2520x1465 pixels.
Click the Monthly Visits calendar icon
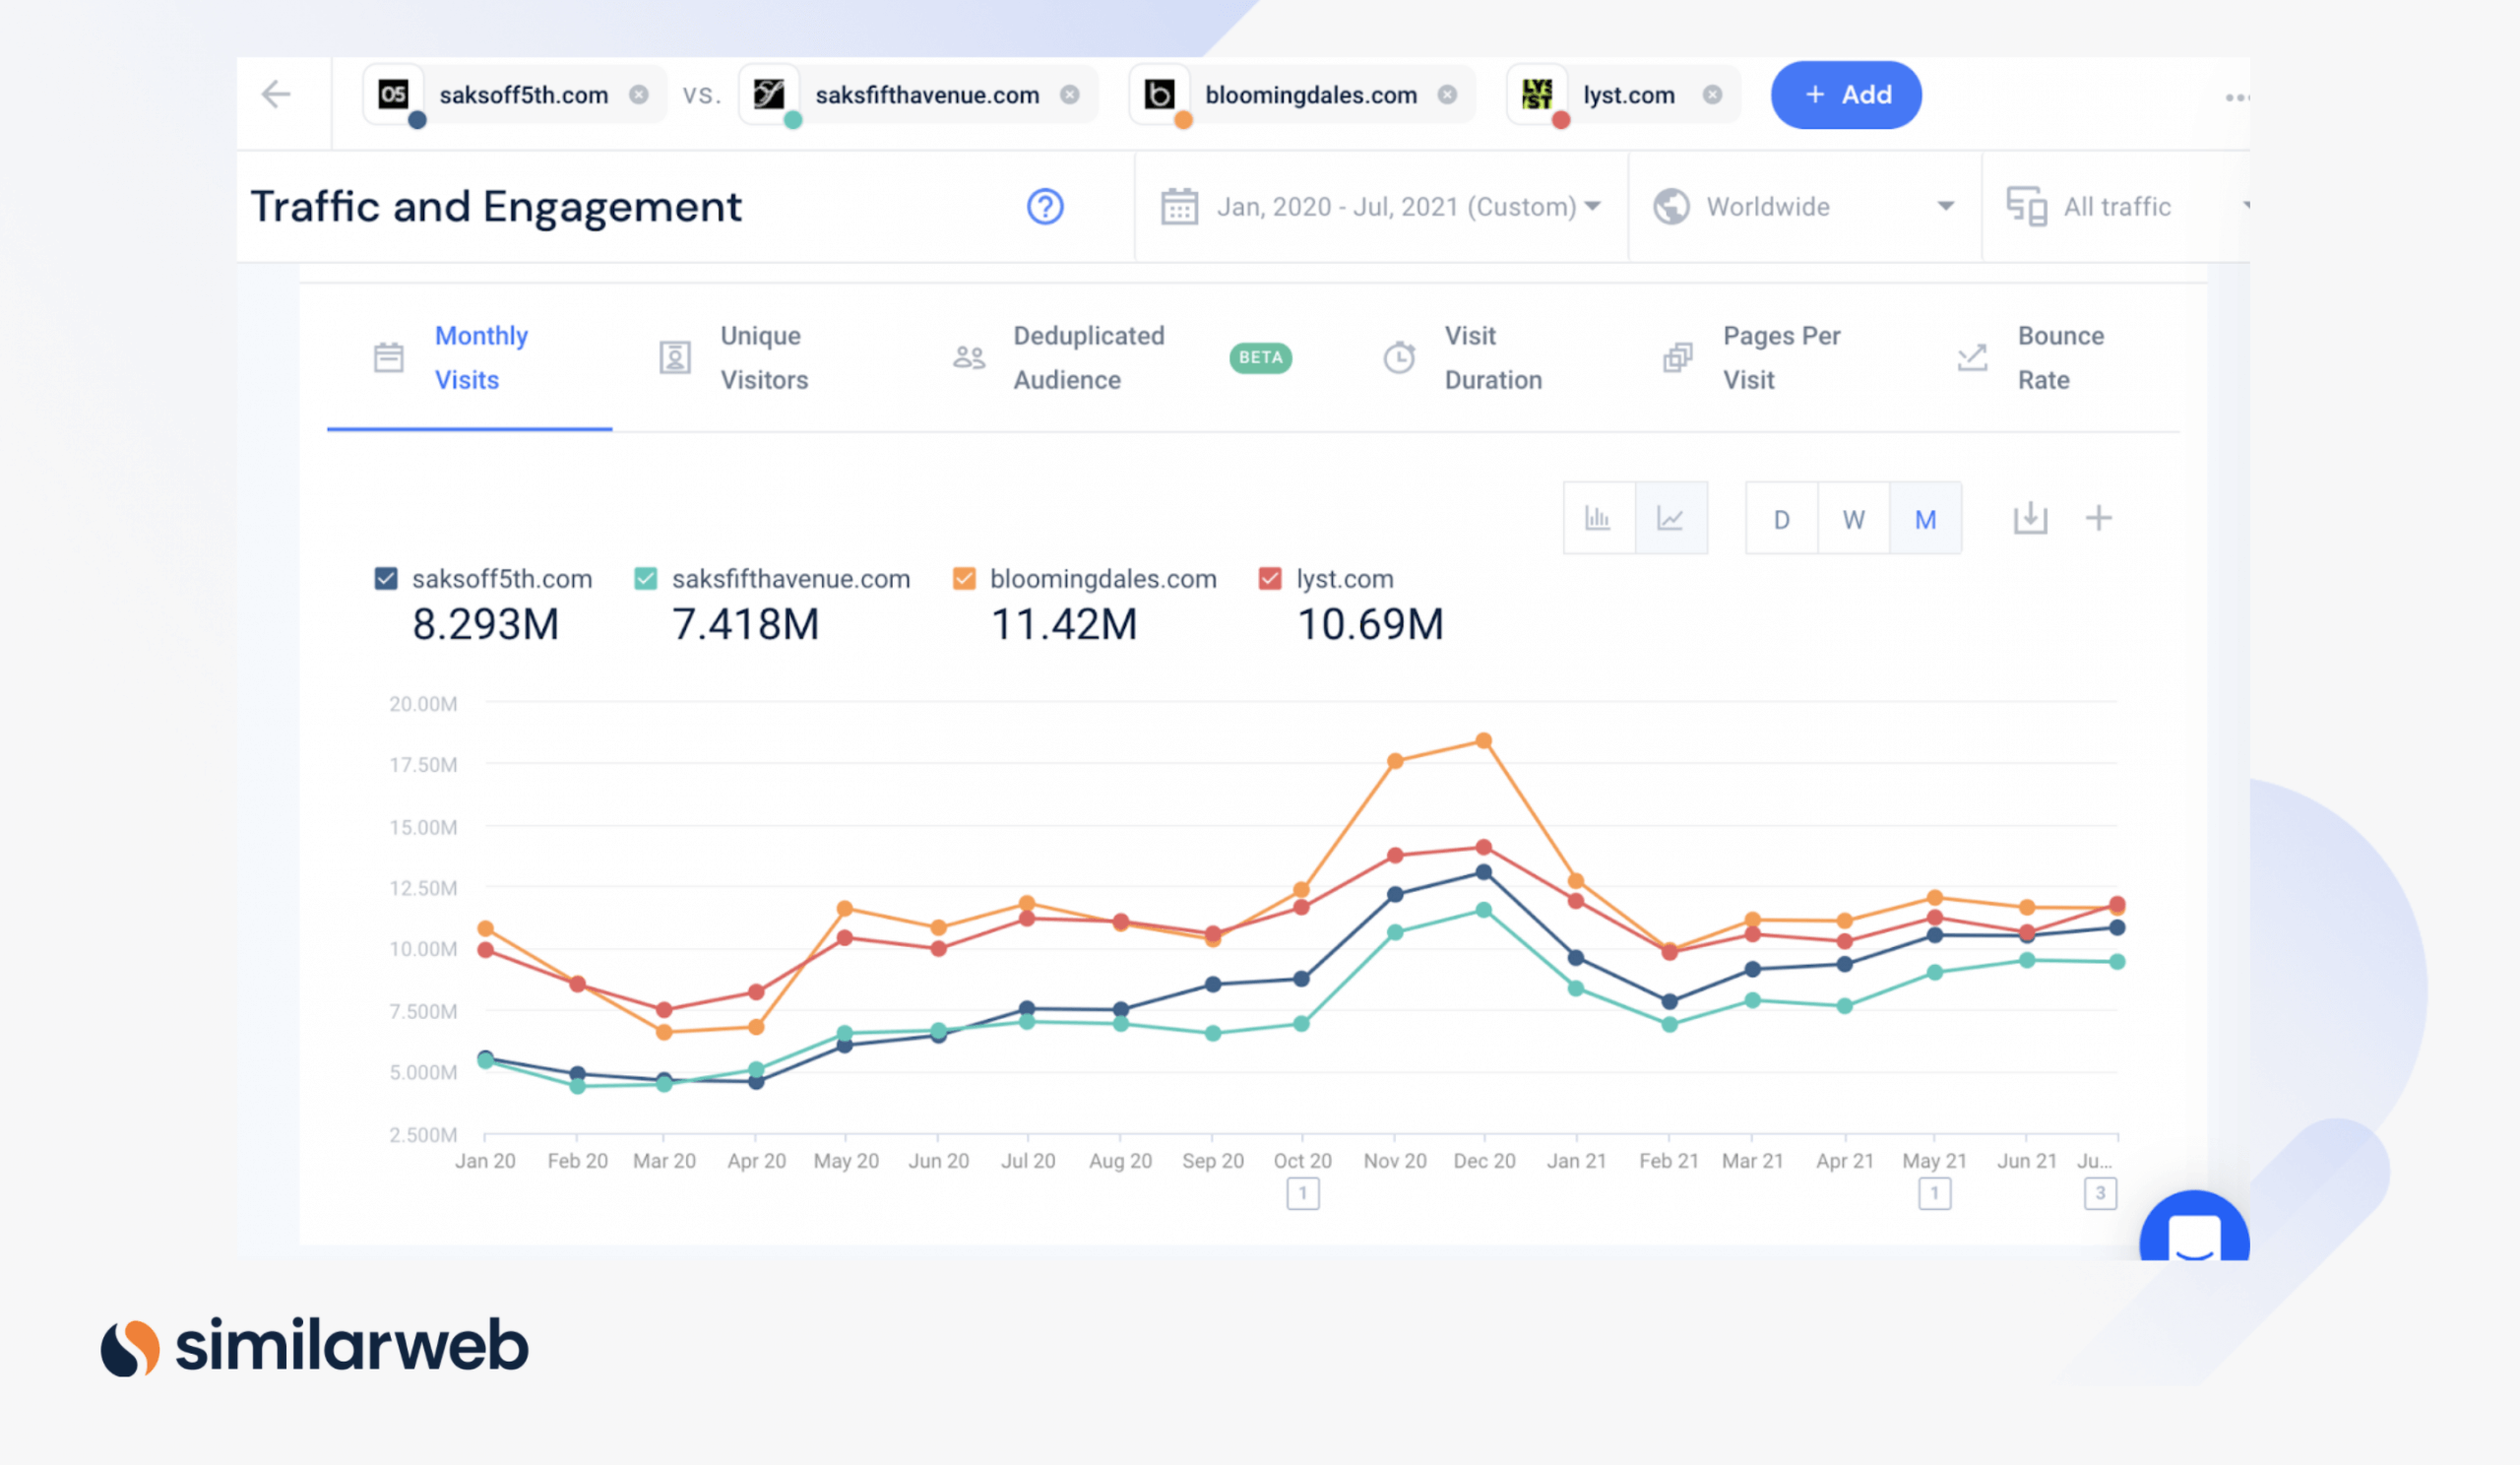click(388, 357)
